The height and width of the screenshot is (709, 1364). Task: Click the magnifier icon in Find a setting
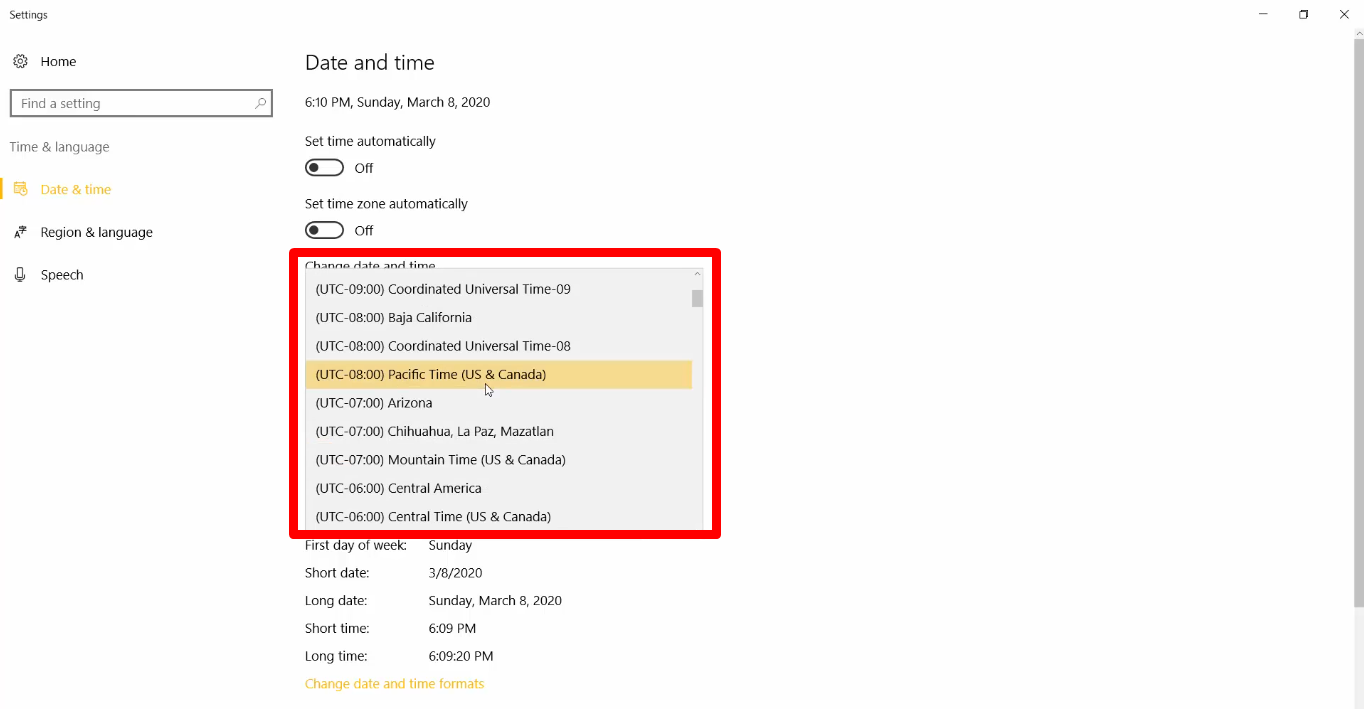coord(259,103)
